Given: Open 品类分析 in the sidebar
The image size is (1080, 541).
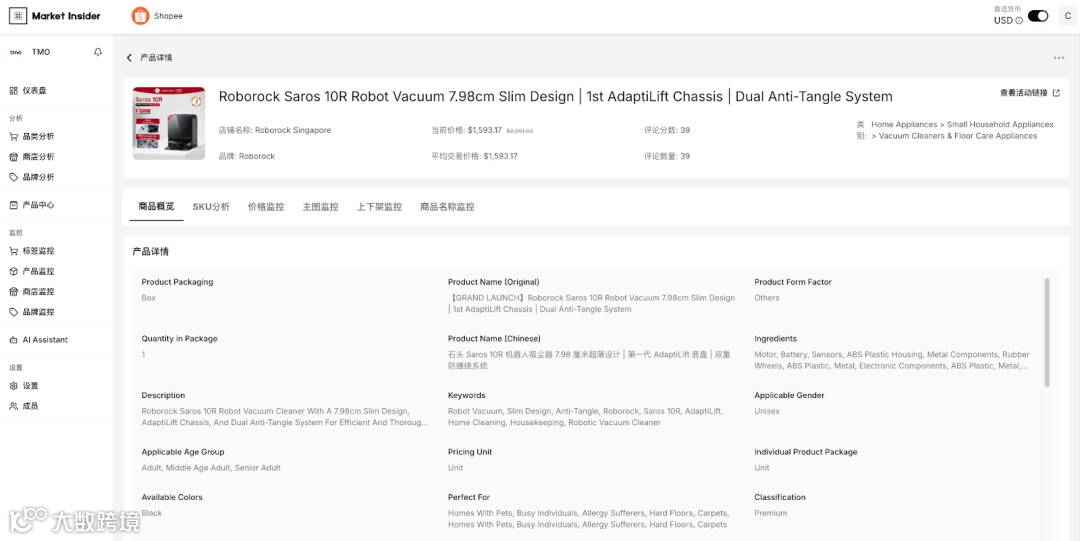Looking at the screenshot, I should pos(38,137).
